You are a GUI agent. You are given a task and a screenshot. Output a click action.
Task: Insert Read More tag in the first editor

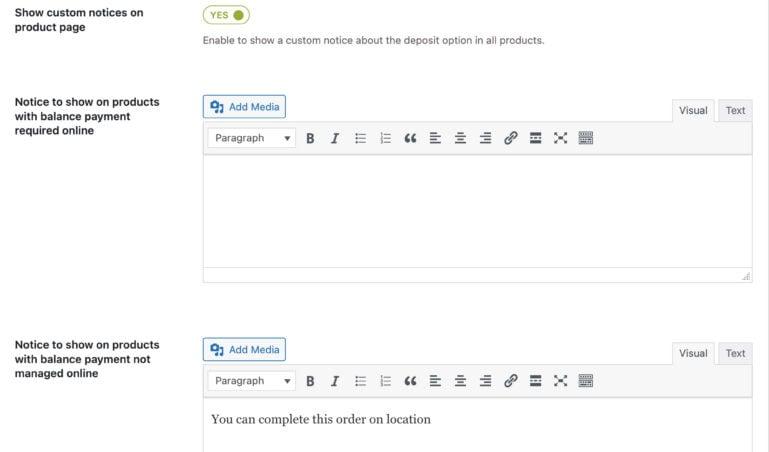536,138
